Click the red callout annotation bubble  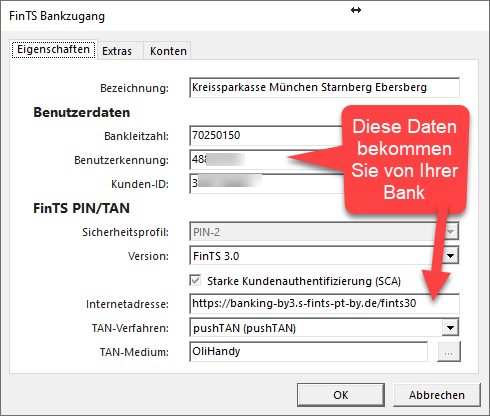click(x=405, y=159)
